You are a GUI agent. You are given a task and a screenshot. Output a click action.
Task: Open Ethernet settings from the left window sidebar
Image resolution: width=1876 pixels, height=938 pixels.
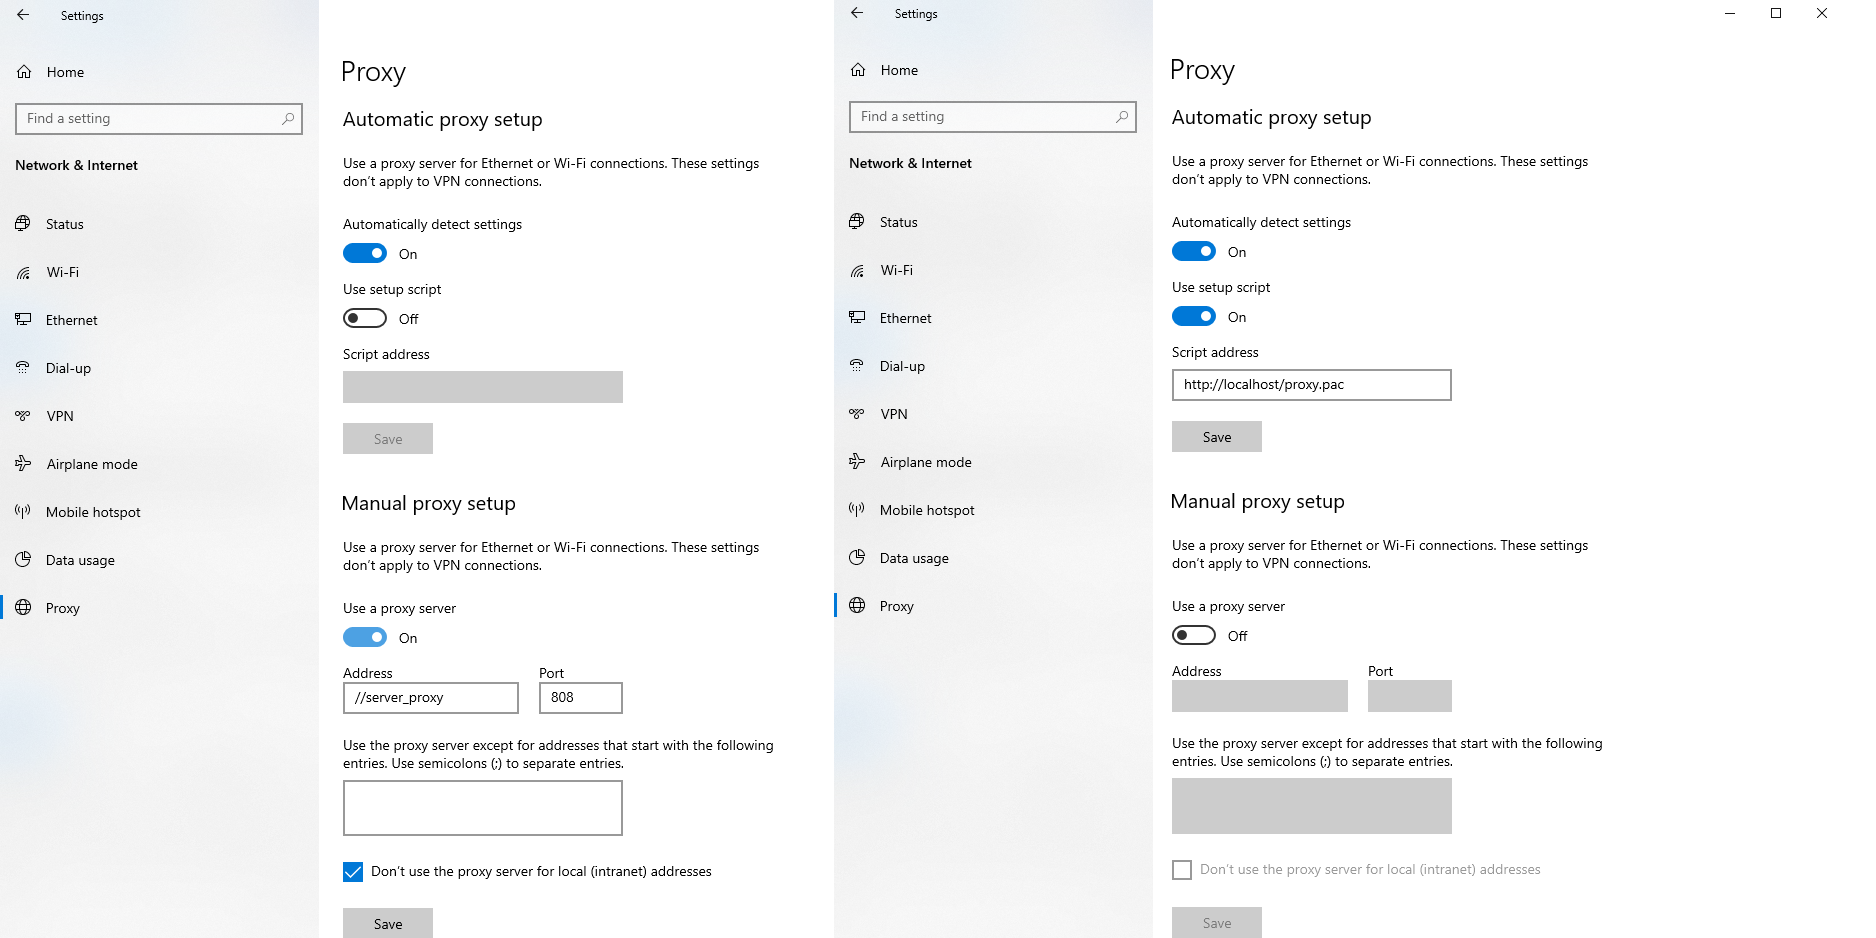click(72, 320)
